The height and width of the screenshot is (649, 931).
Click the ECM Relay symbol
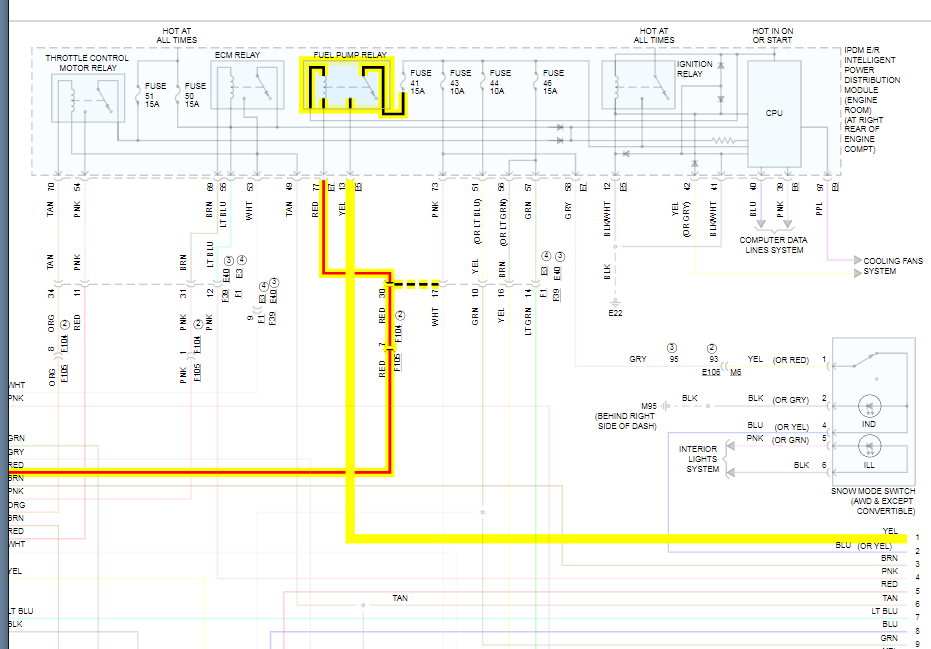coord(247,87)
